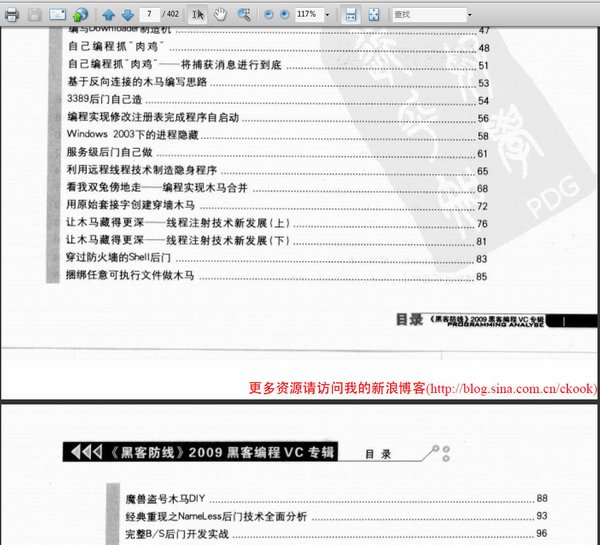Click the entry 3389后门自己造

coord(105,99)
